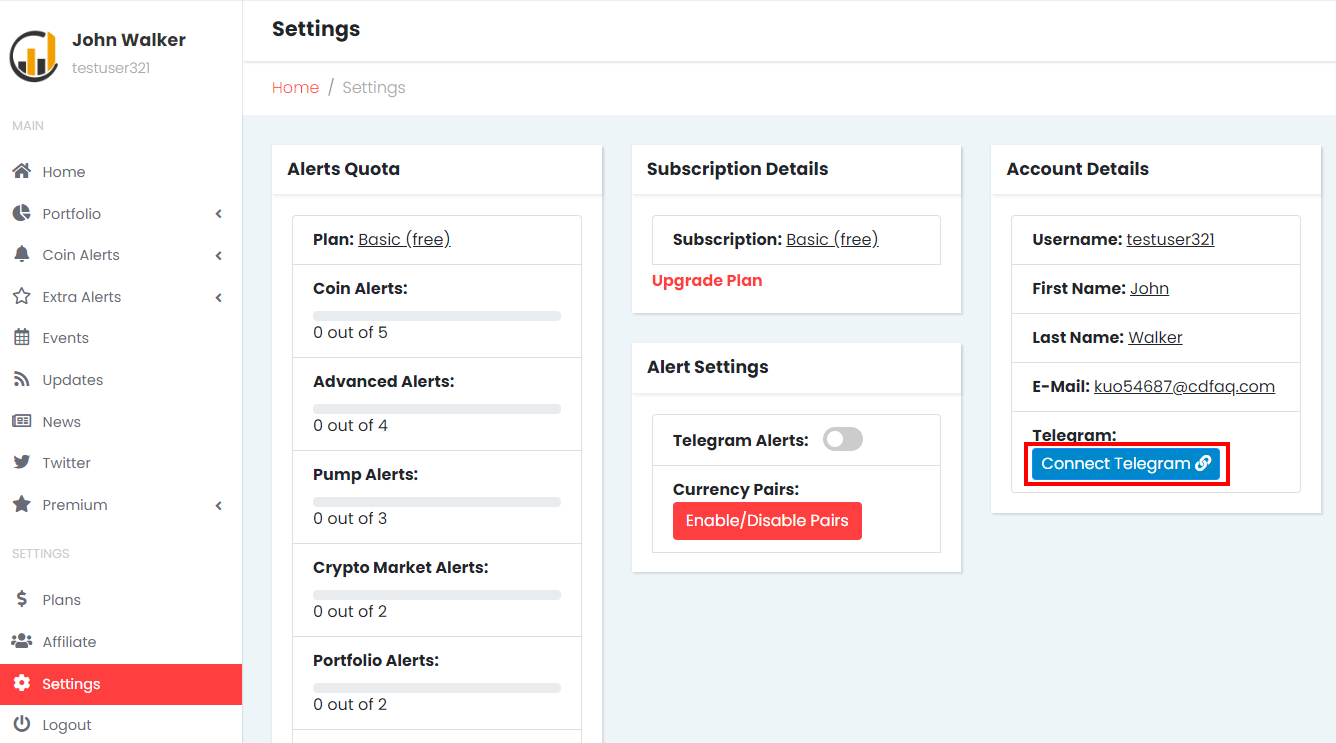Click the Coin Alerts progress bar
Image resolution: width=1336 pixels, height=743 pixels.
click(x=437, y=316)
